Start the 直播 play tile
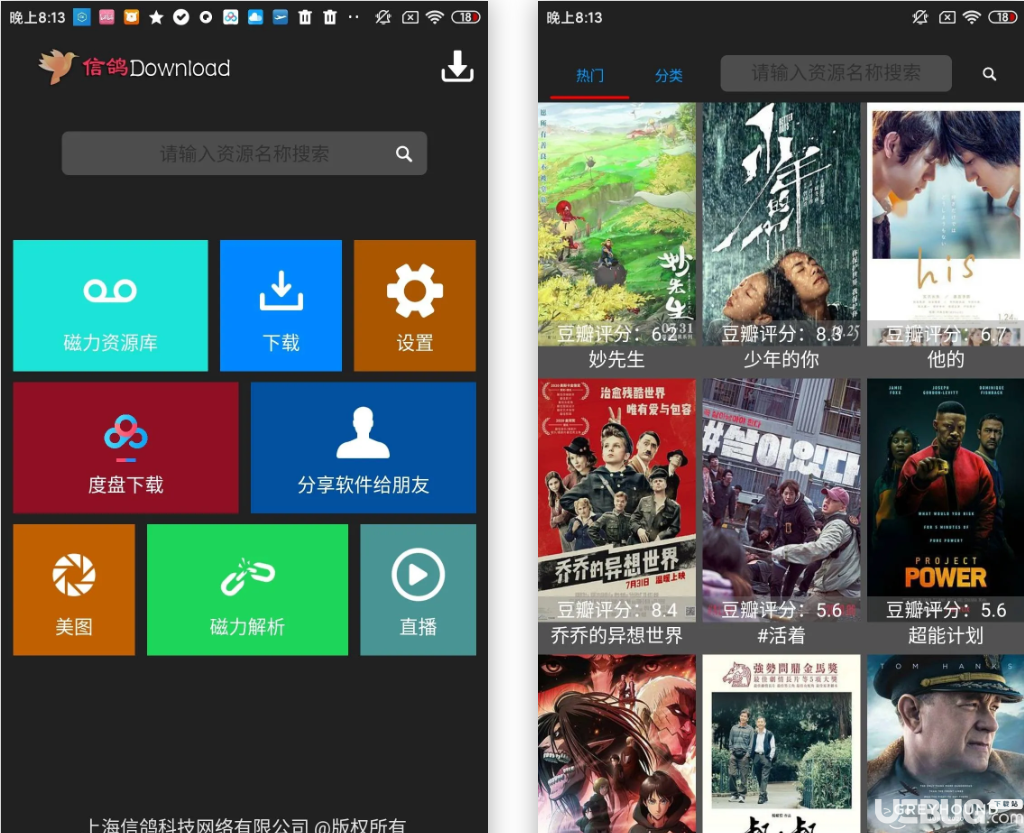1024x833 pixels. click(x=418, y=589)
